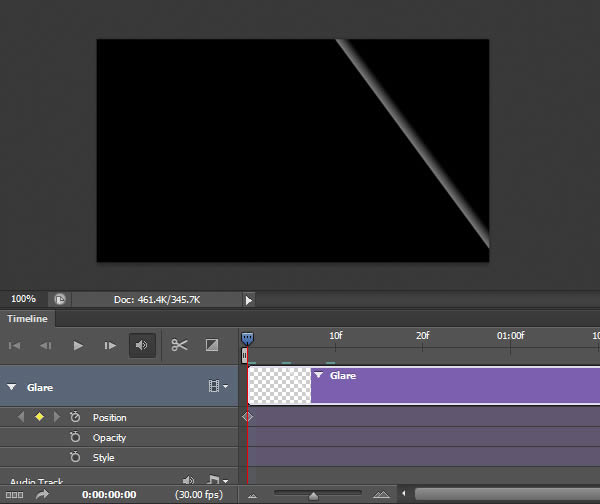Viewport: 600px width, 504px height.
Task: Go to first frame button
Action: click(15, 346)
